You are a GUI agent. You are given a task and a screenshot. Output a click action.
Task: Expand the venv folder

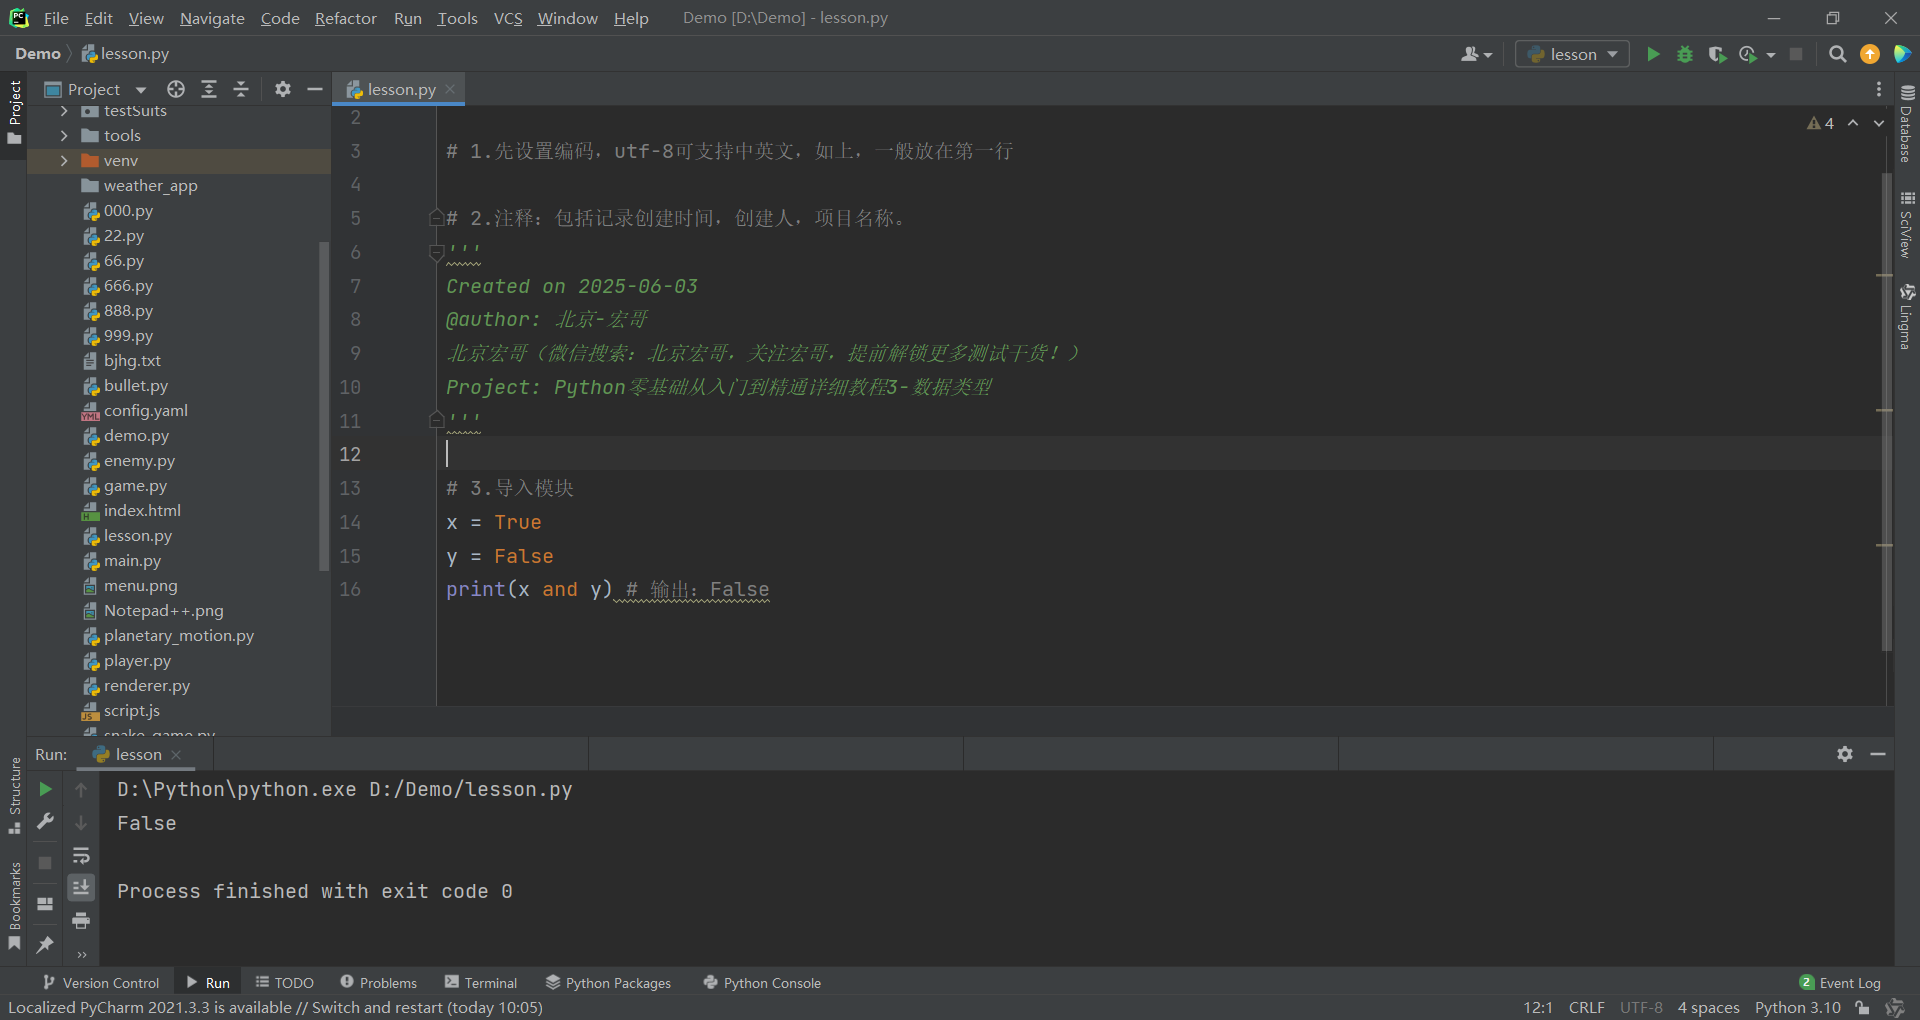point(64,160)
